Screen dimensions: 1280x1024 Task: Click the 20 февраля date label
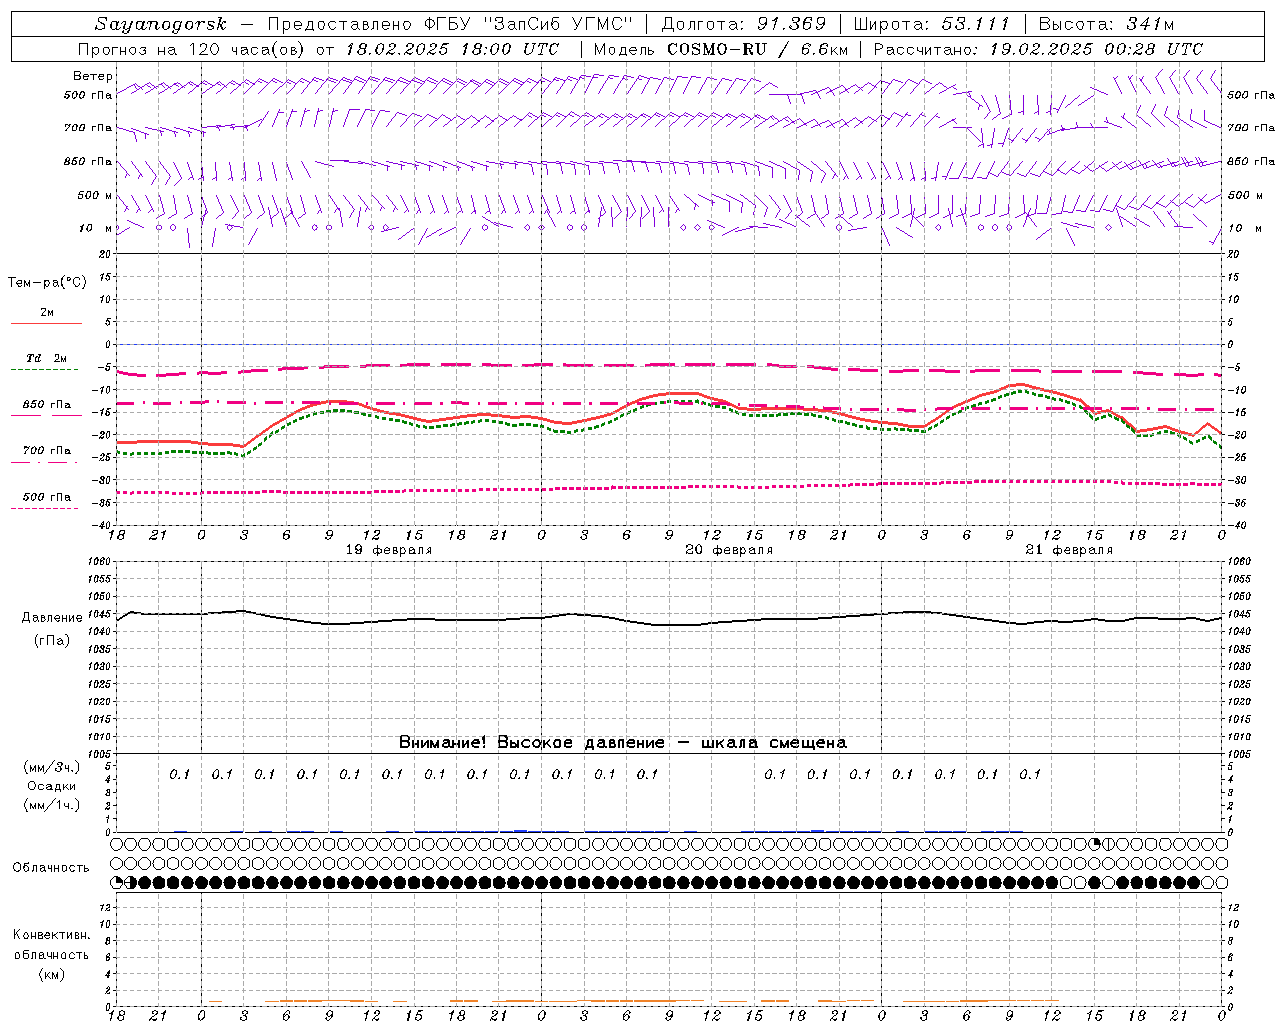(729, 550)
